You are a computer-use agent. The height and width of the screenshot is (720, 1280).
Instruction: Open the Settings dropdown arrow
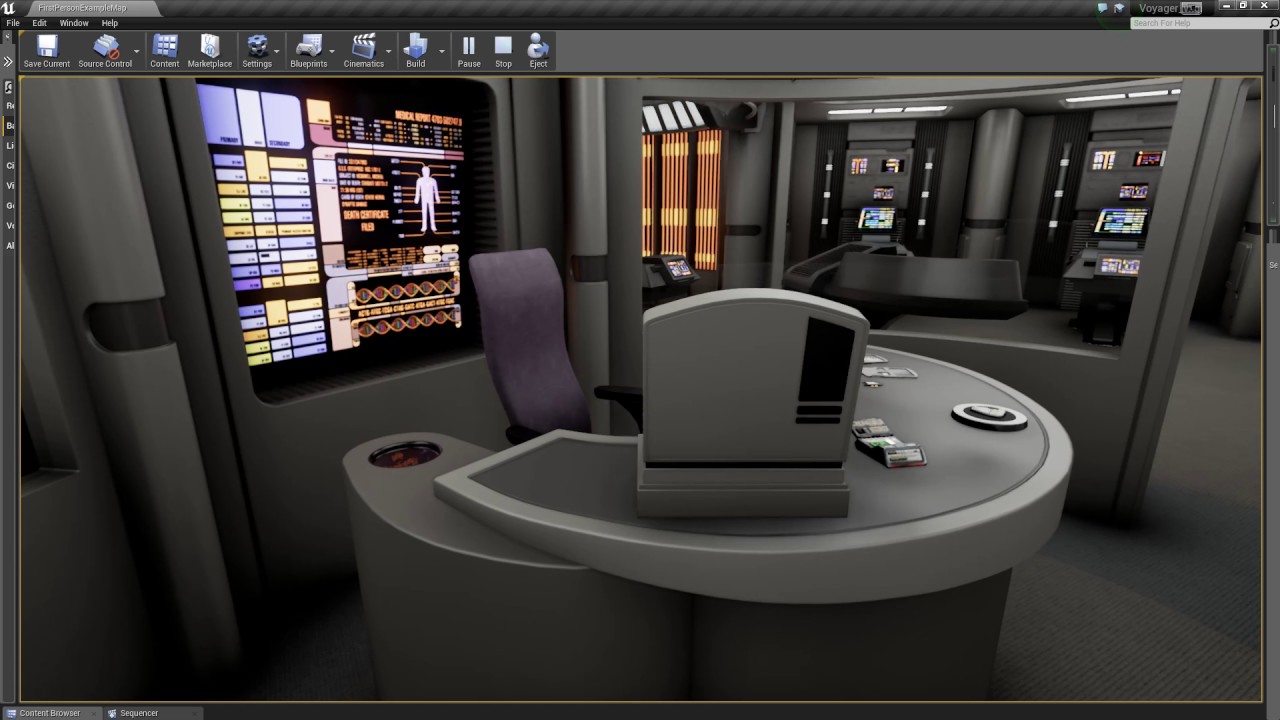278,51
